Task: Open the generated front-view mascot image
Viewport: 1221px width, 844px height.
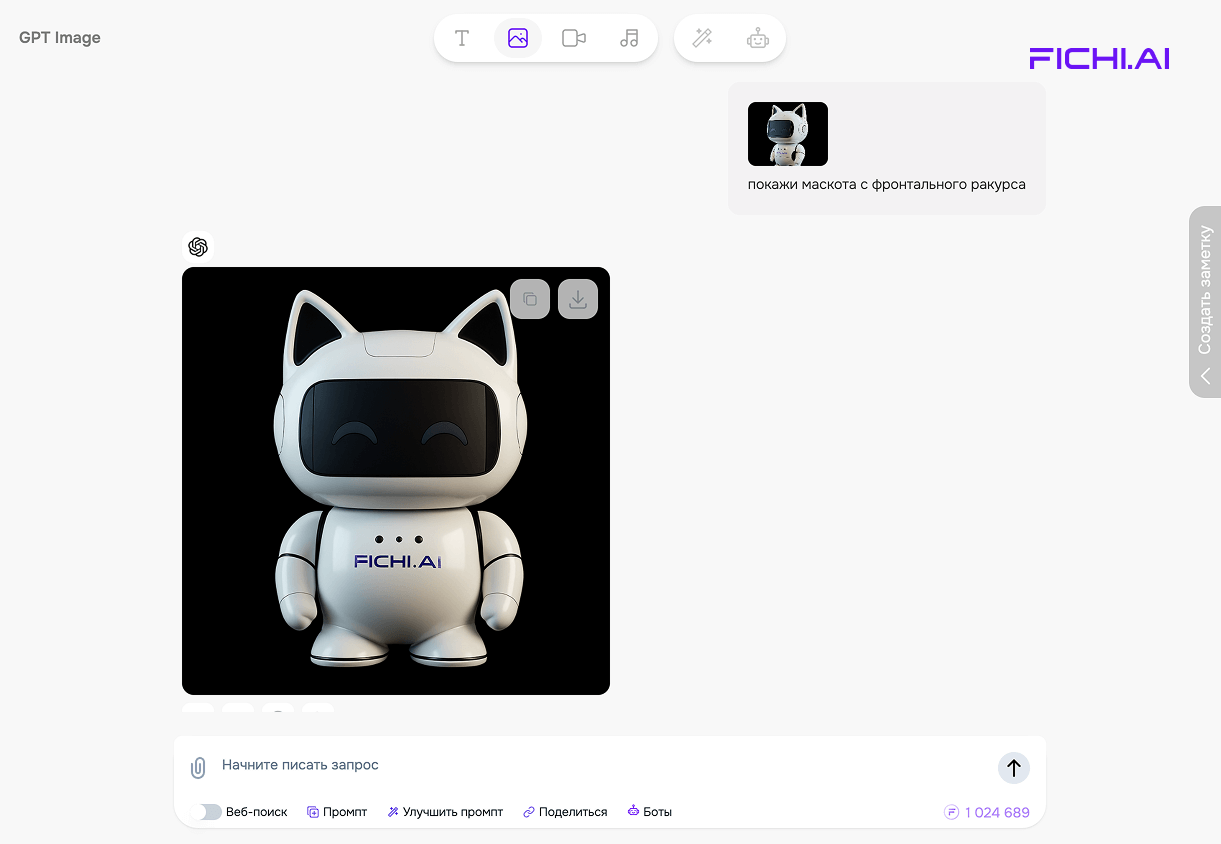Action: (396, 481)
